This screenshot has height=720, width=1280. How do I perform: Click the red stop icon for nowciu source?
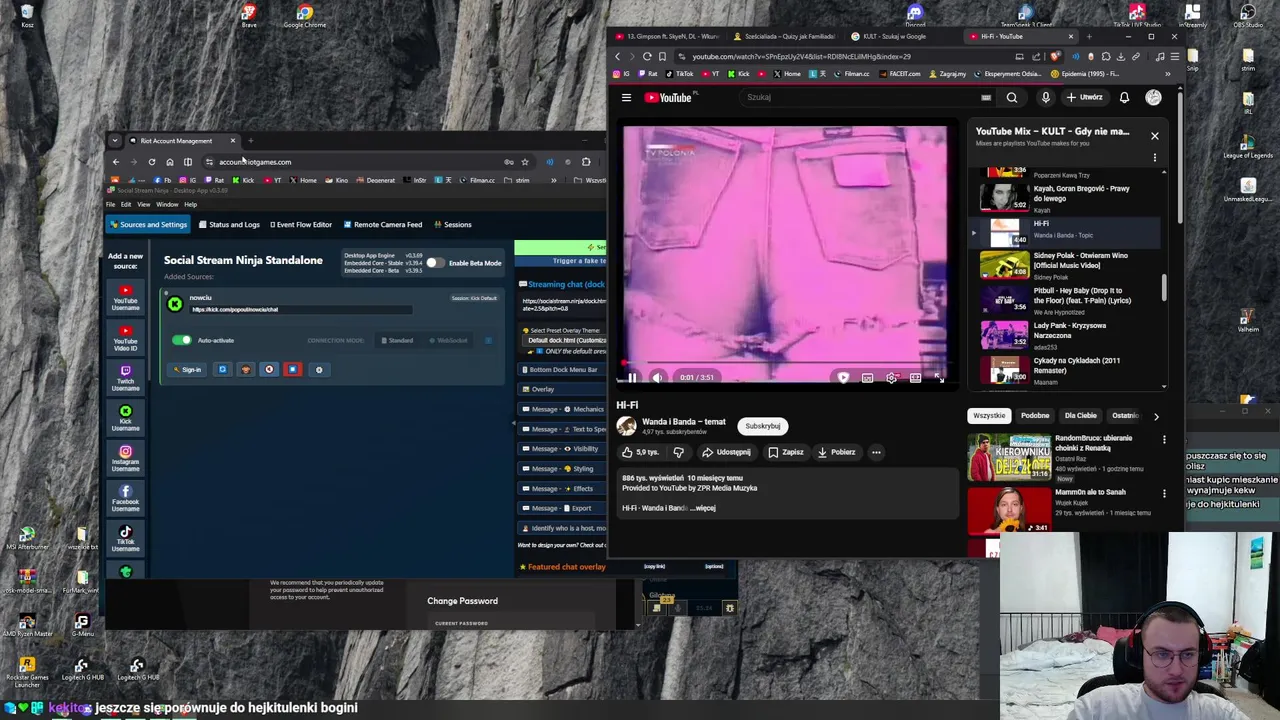(293, 370)
